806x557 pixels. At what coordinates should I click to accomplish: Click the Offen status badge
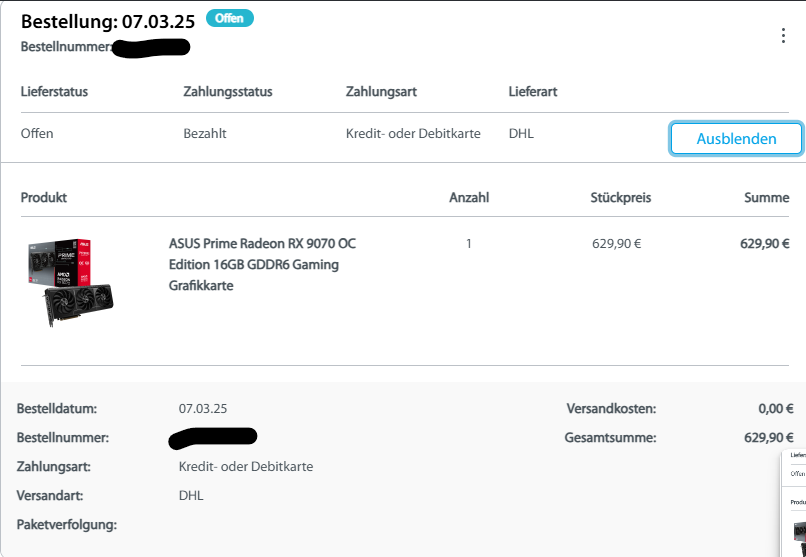[x=229, y=18]
